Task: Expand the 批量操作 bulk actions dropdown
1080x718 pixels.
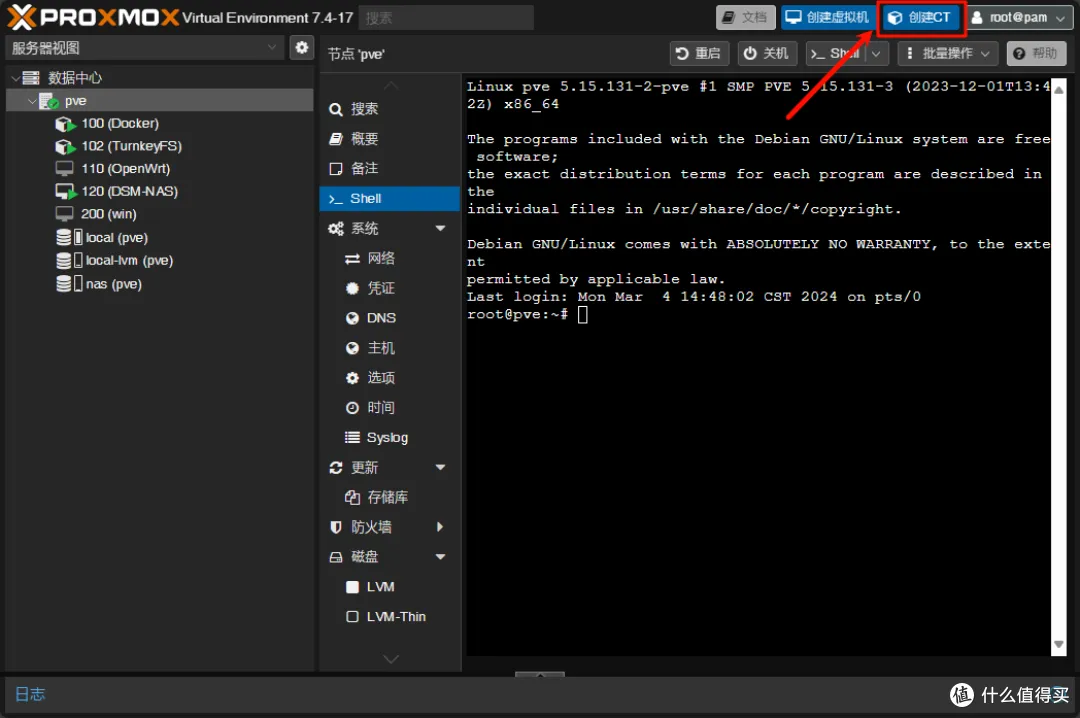Action: [x=948, y=53]
